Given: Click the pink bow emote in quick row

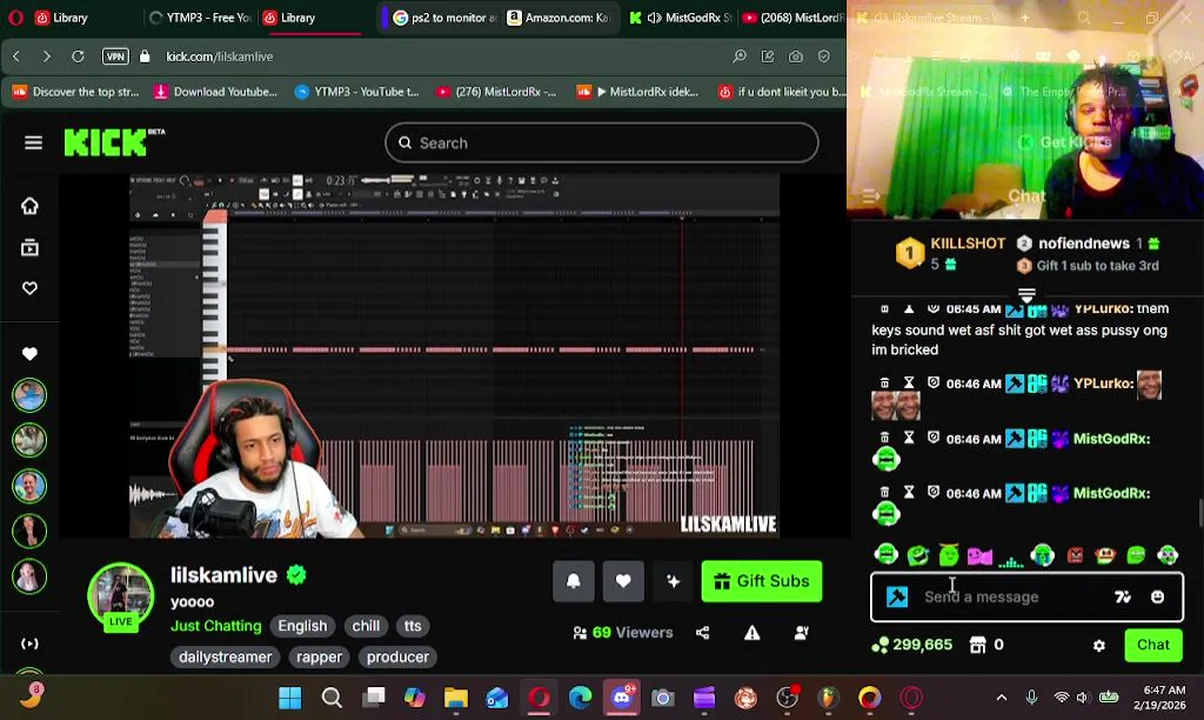Looking at the screenshot, I should [x=980, y=556].
